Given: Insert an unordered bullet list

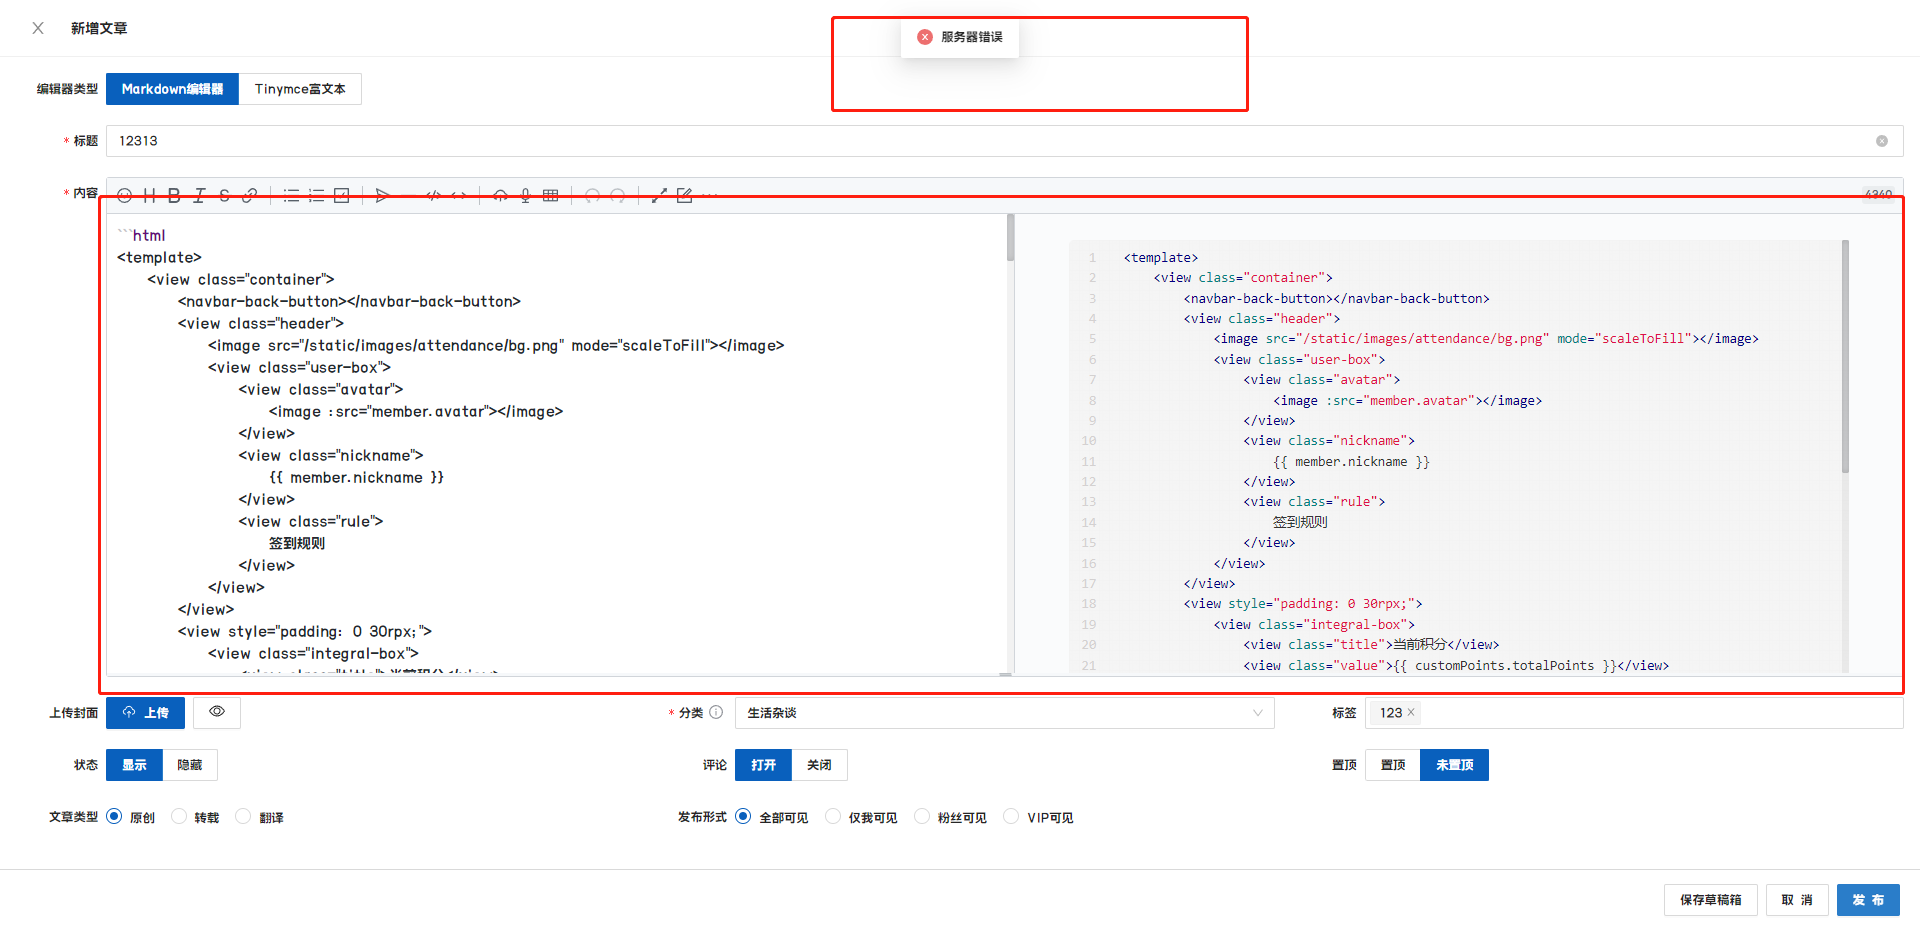Looking at the screenshot, I should click(291, 196).
